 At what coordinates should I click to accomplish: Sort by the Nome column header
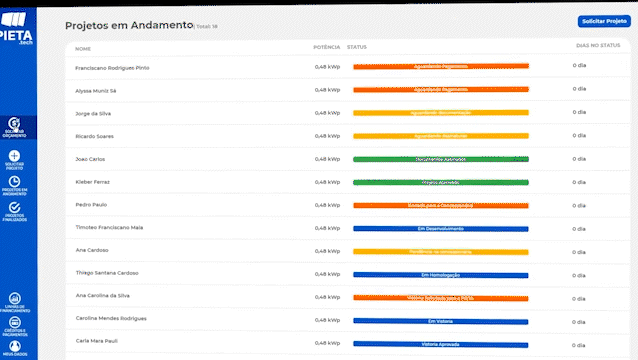pos(83,49)
